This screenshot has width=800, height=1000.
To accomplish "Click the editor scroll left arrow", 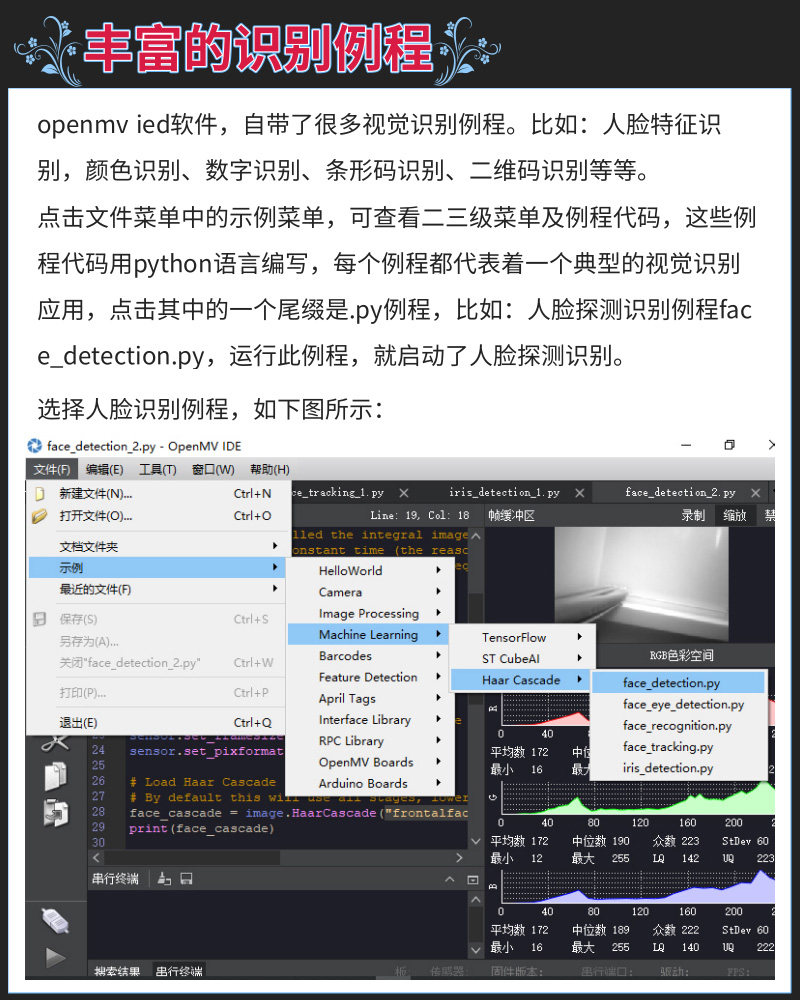I will tap(96, 858).
